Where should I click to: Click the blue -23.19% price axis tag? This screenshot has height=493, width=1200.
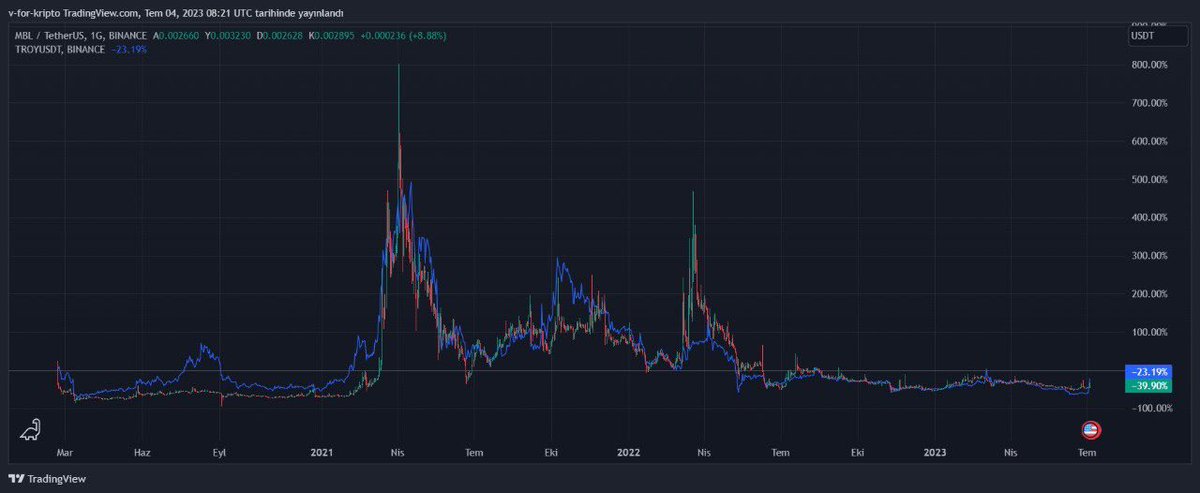(1148, 371)
